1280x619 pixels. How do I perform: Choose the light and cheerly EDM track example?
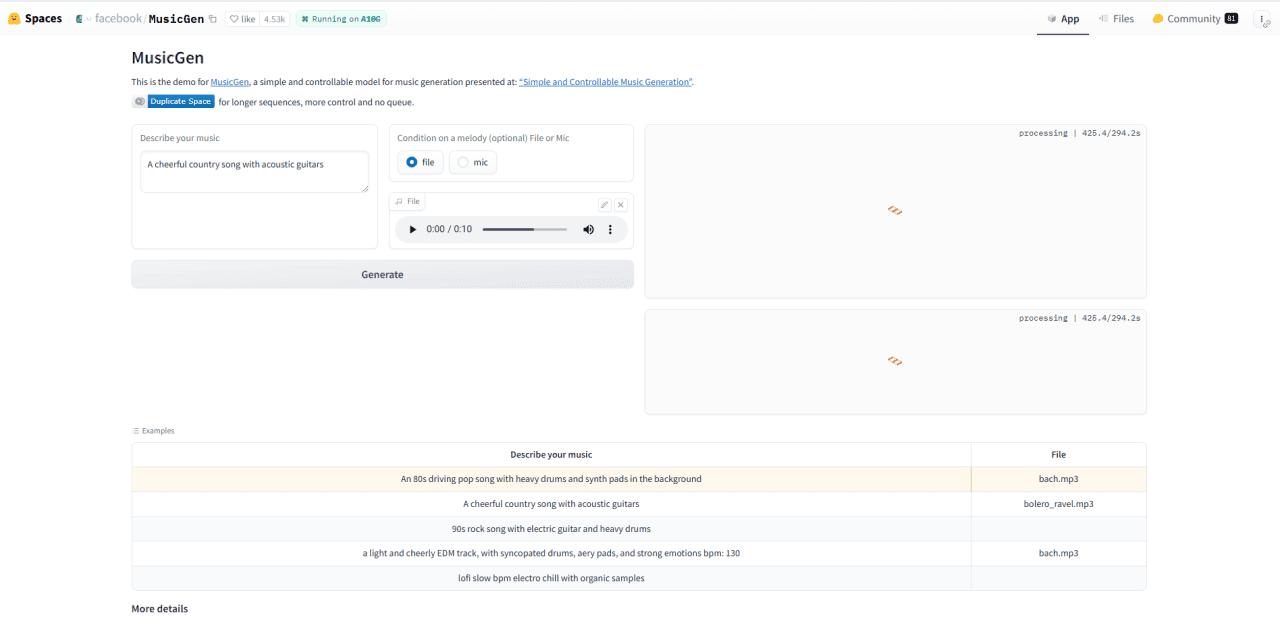[551, 553]
